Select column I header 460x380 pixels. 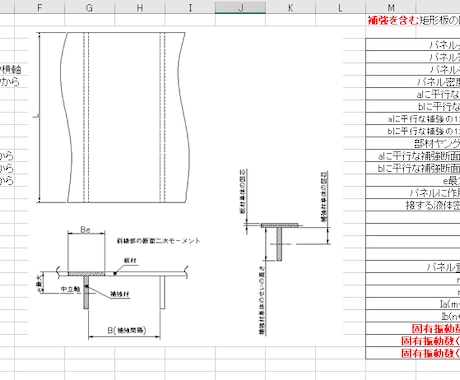click(190, 7)
